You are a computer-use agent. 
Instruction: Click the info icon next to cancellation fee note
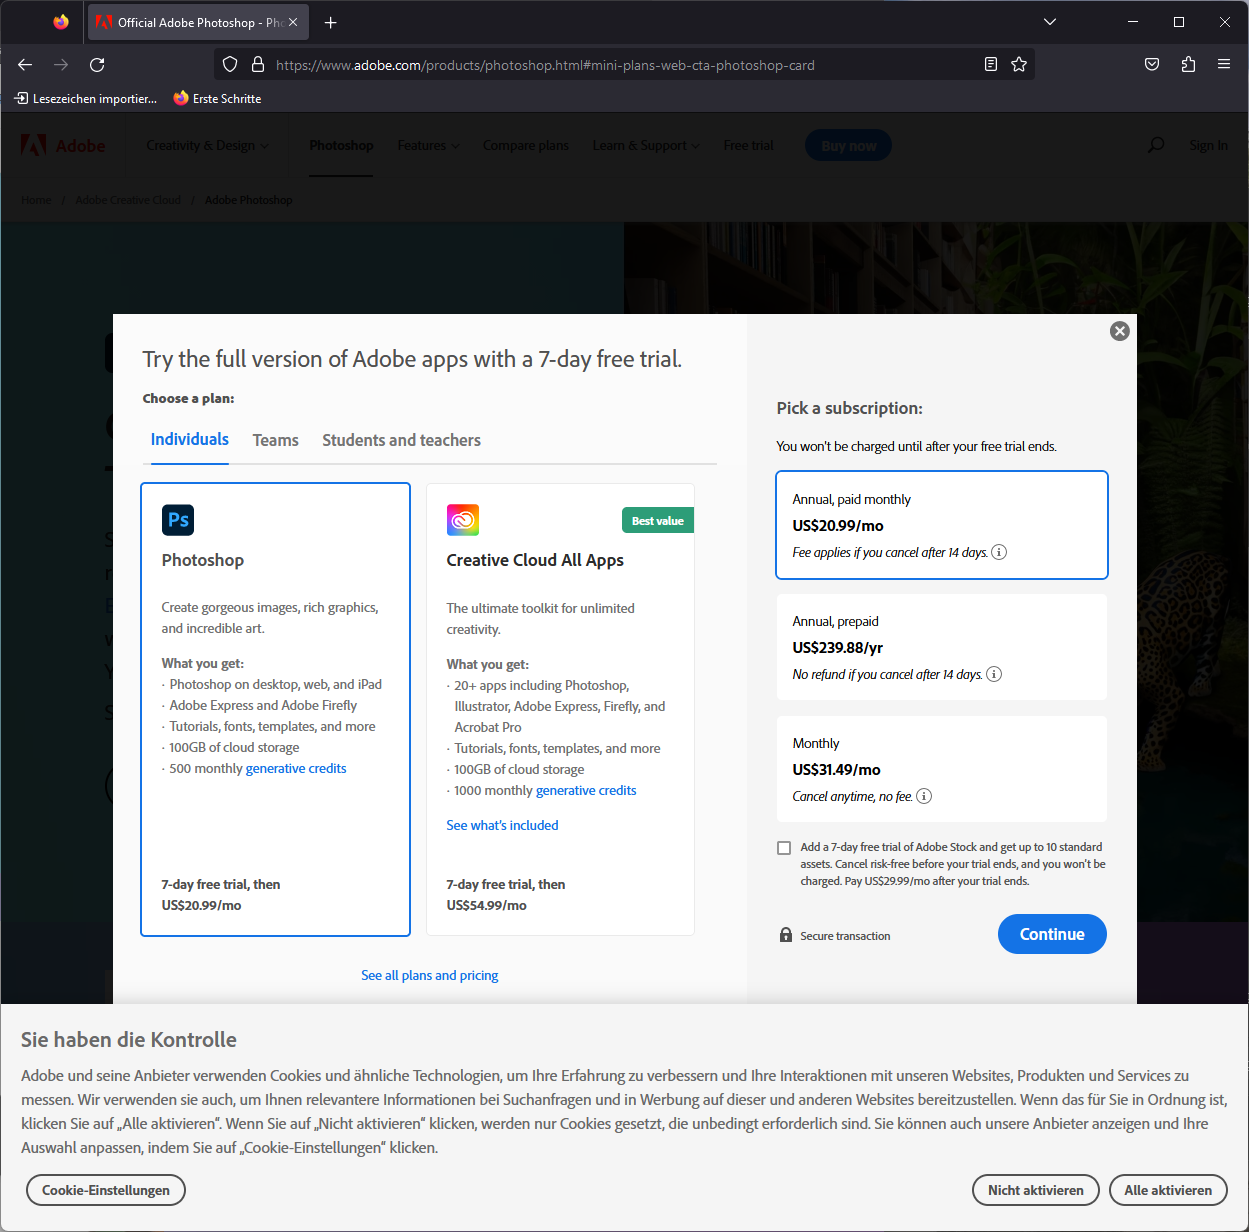998,552
